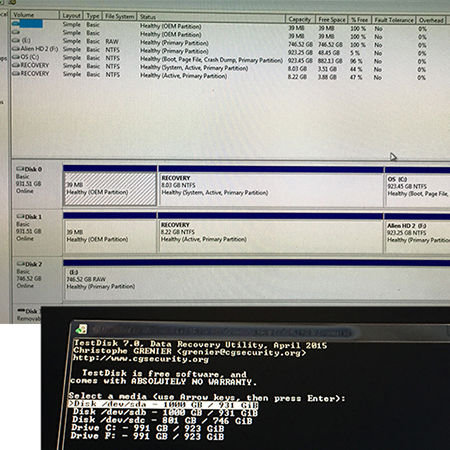Click the 44 % free cell
Image resolution: width=450 pixels, height=450 pixels.
pos(356,69)
